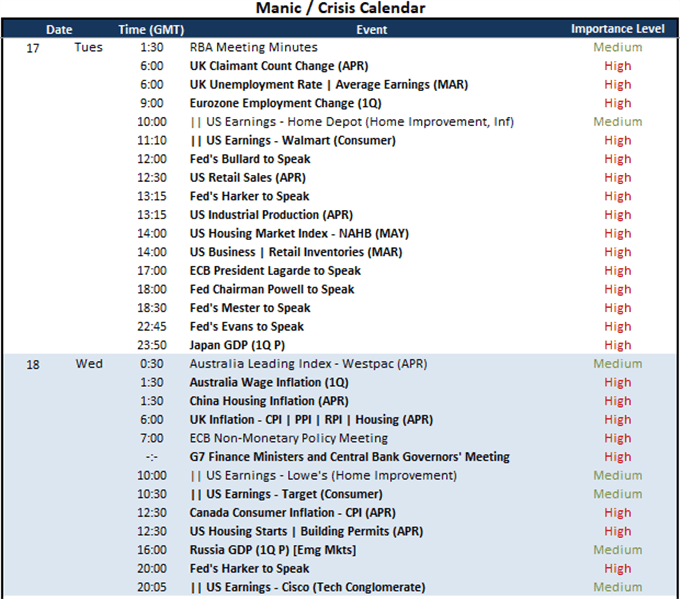Select 'US Retail Sales (APR)' event
Viewport: 680px width, 599px height.
(x=248, y=178)
